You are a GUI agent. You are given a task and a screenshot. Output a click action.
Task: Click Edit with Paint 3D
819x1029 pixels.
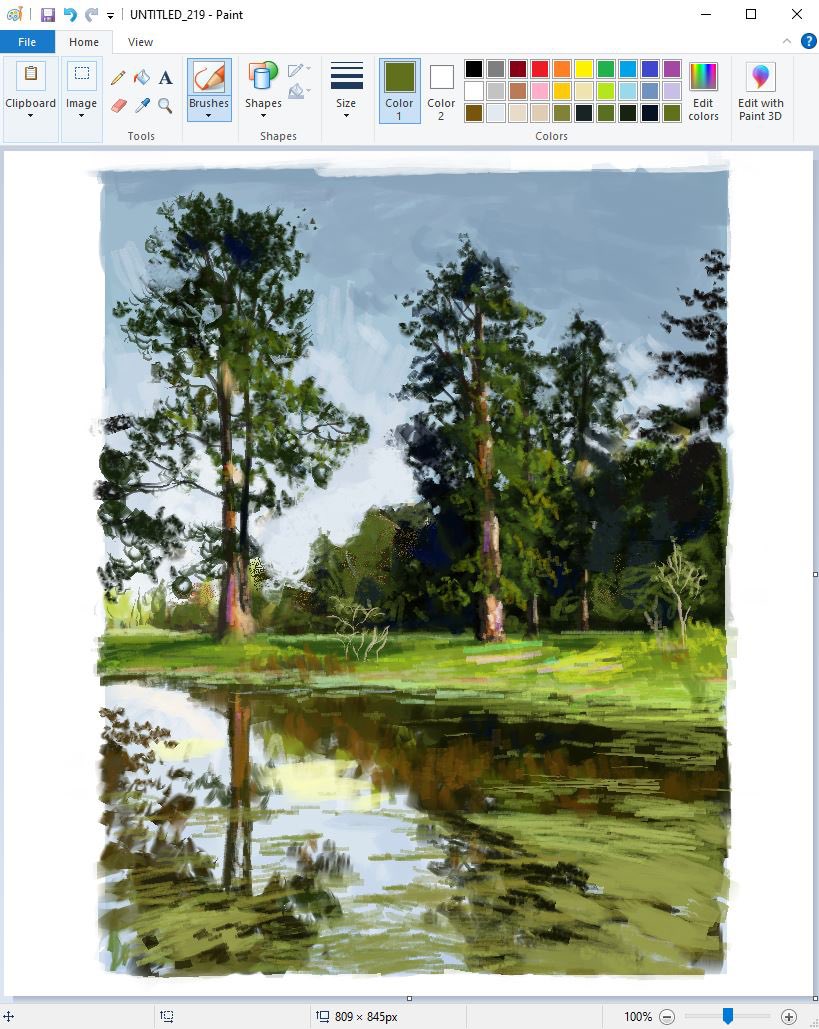[760, 90]
